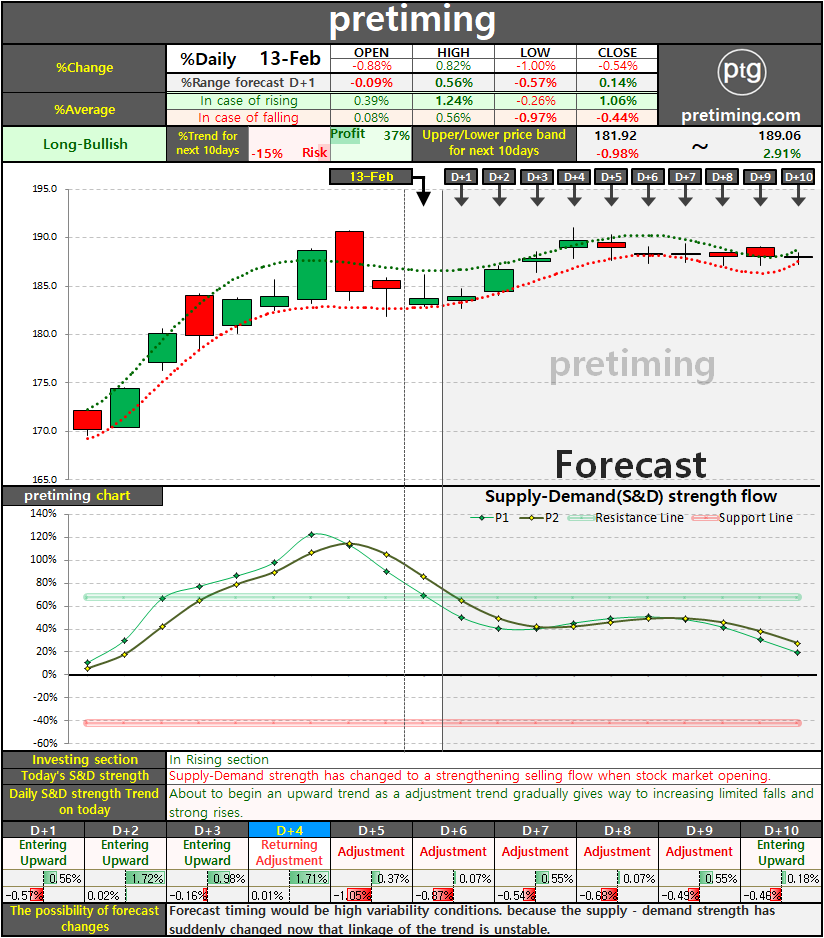Click the -0.87% D+6 downside value
Screen dimensions: 824x938
pos(435,896)
